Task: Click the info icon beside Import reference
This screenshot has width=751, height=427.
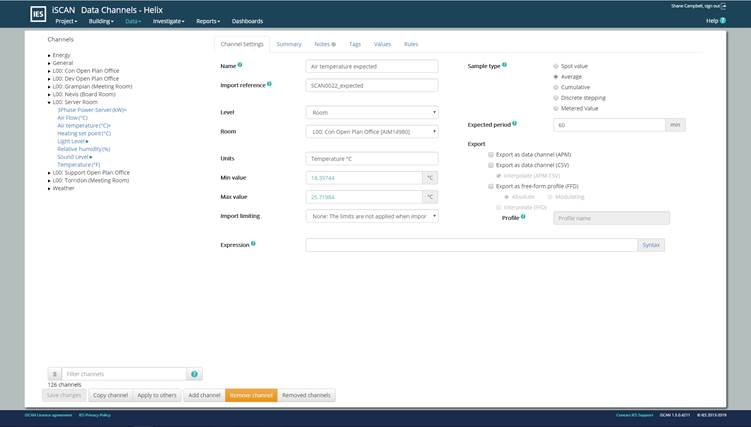Action: click(x=269, y=84)
